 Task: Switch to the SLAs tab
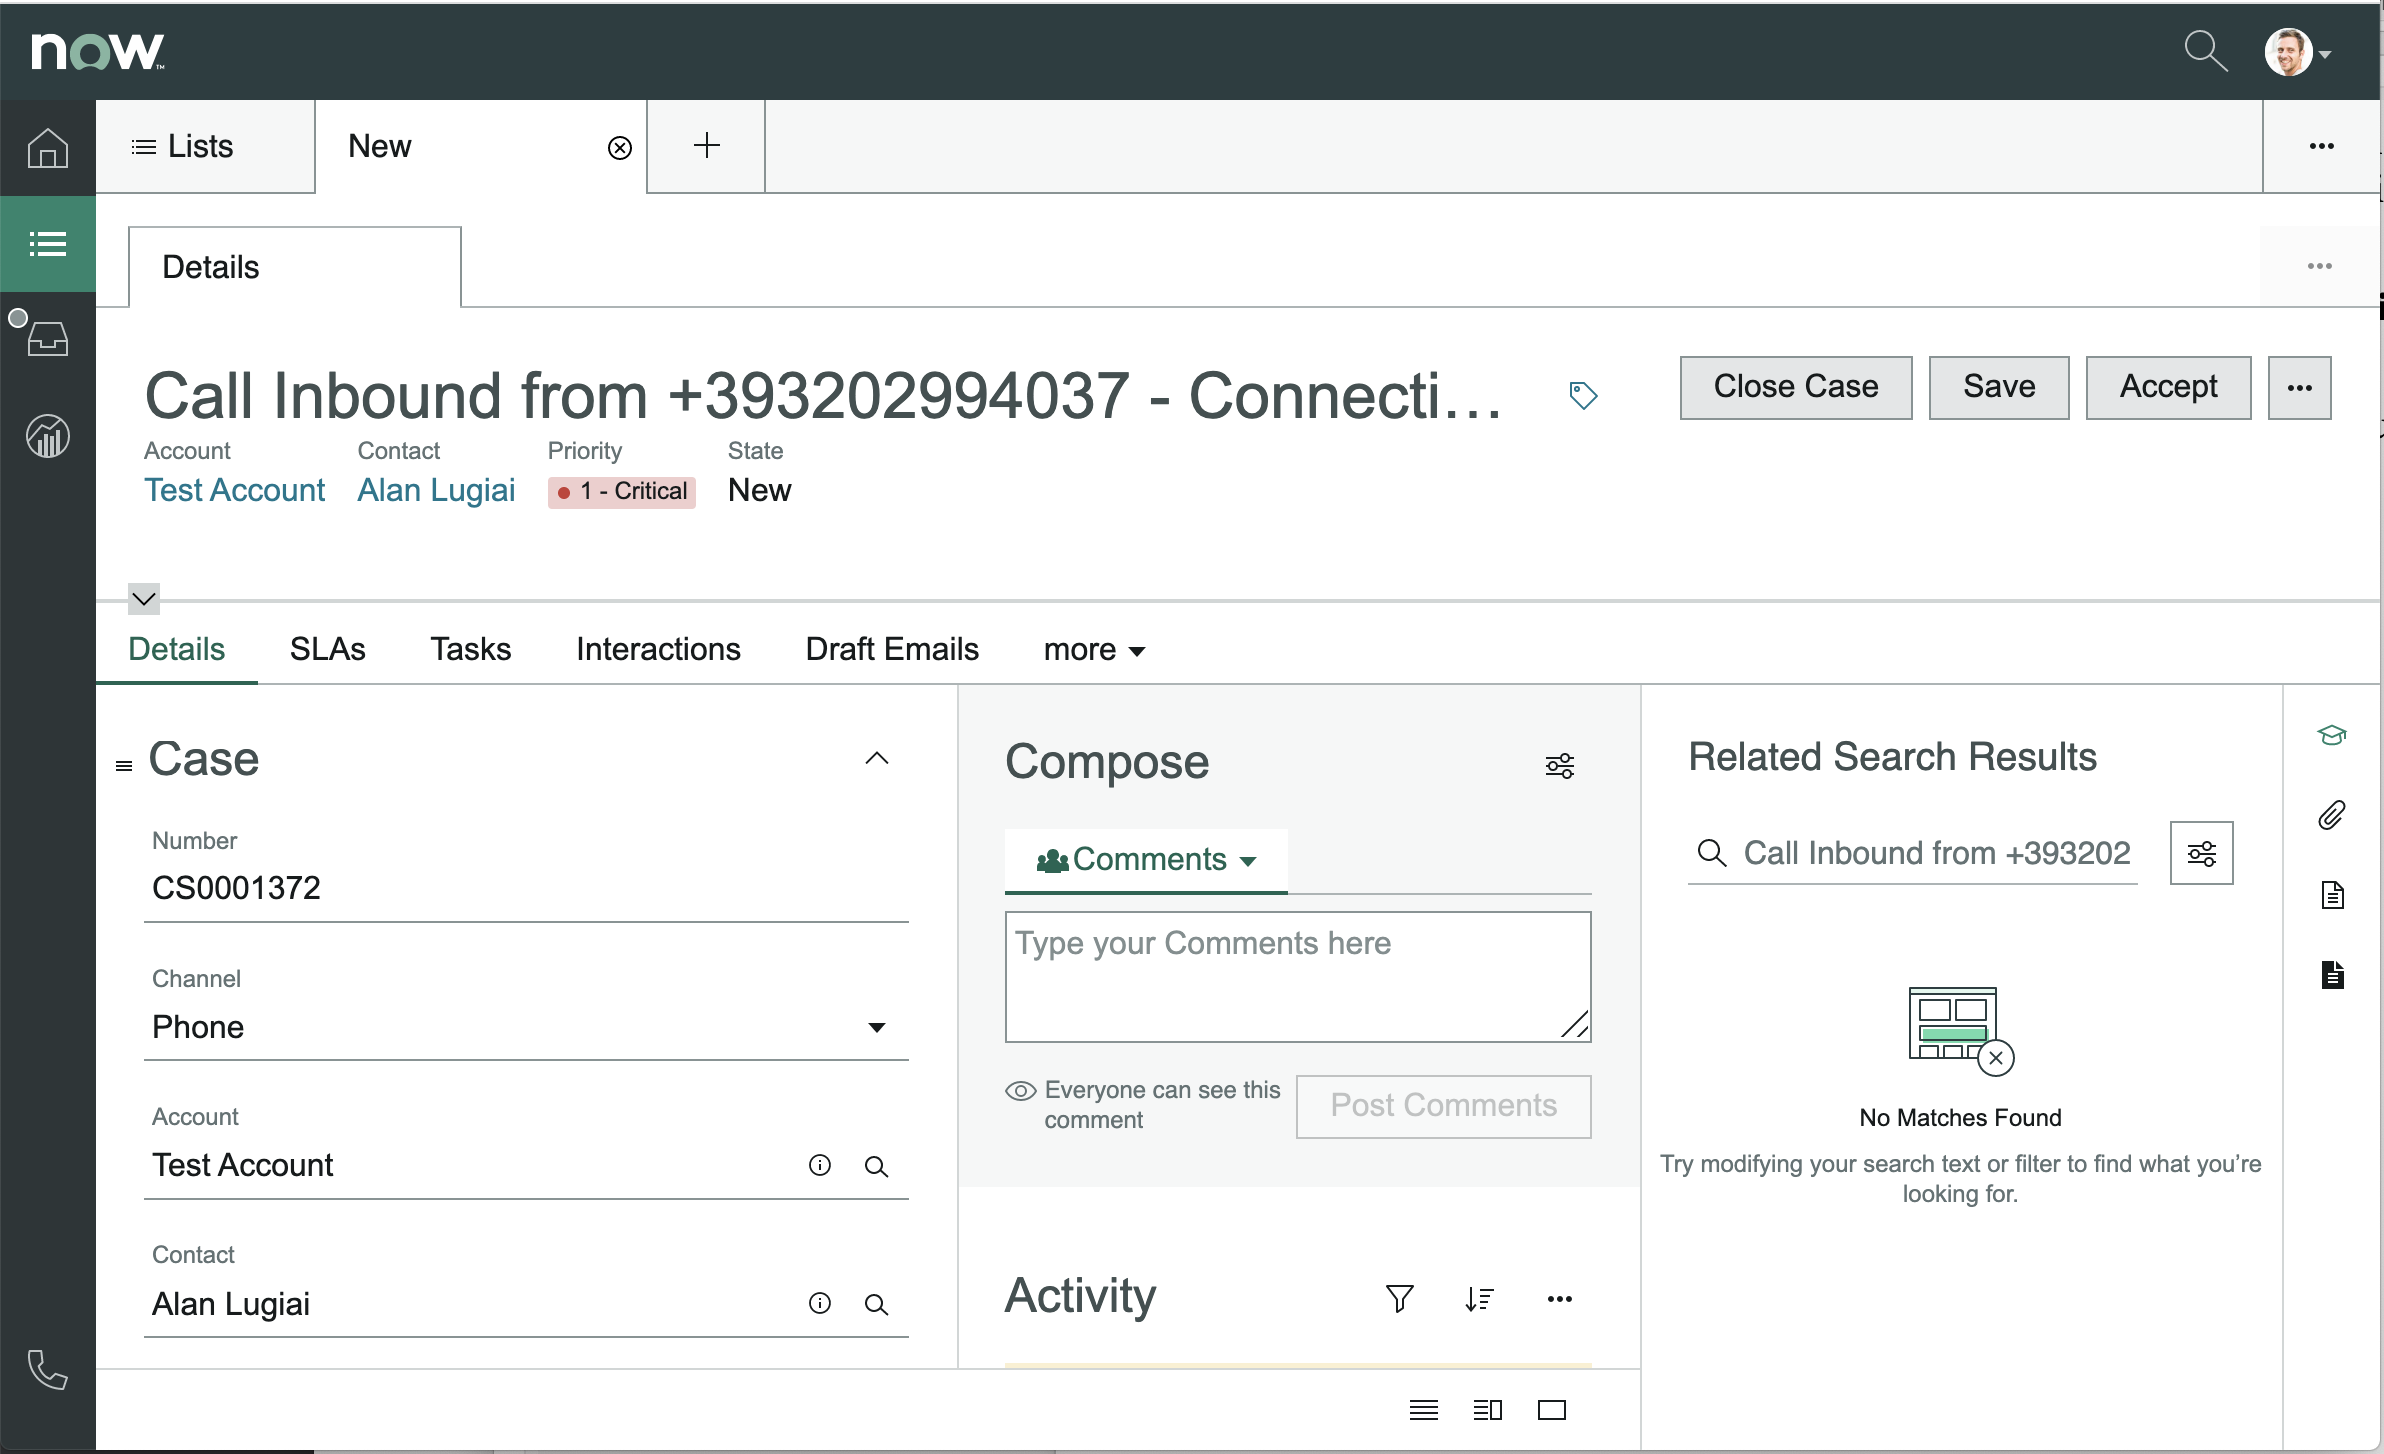click(x=327, y=650)
